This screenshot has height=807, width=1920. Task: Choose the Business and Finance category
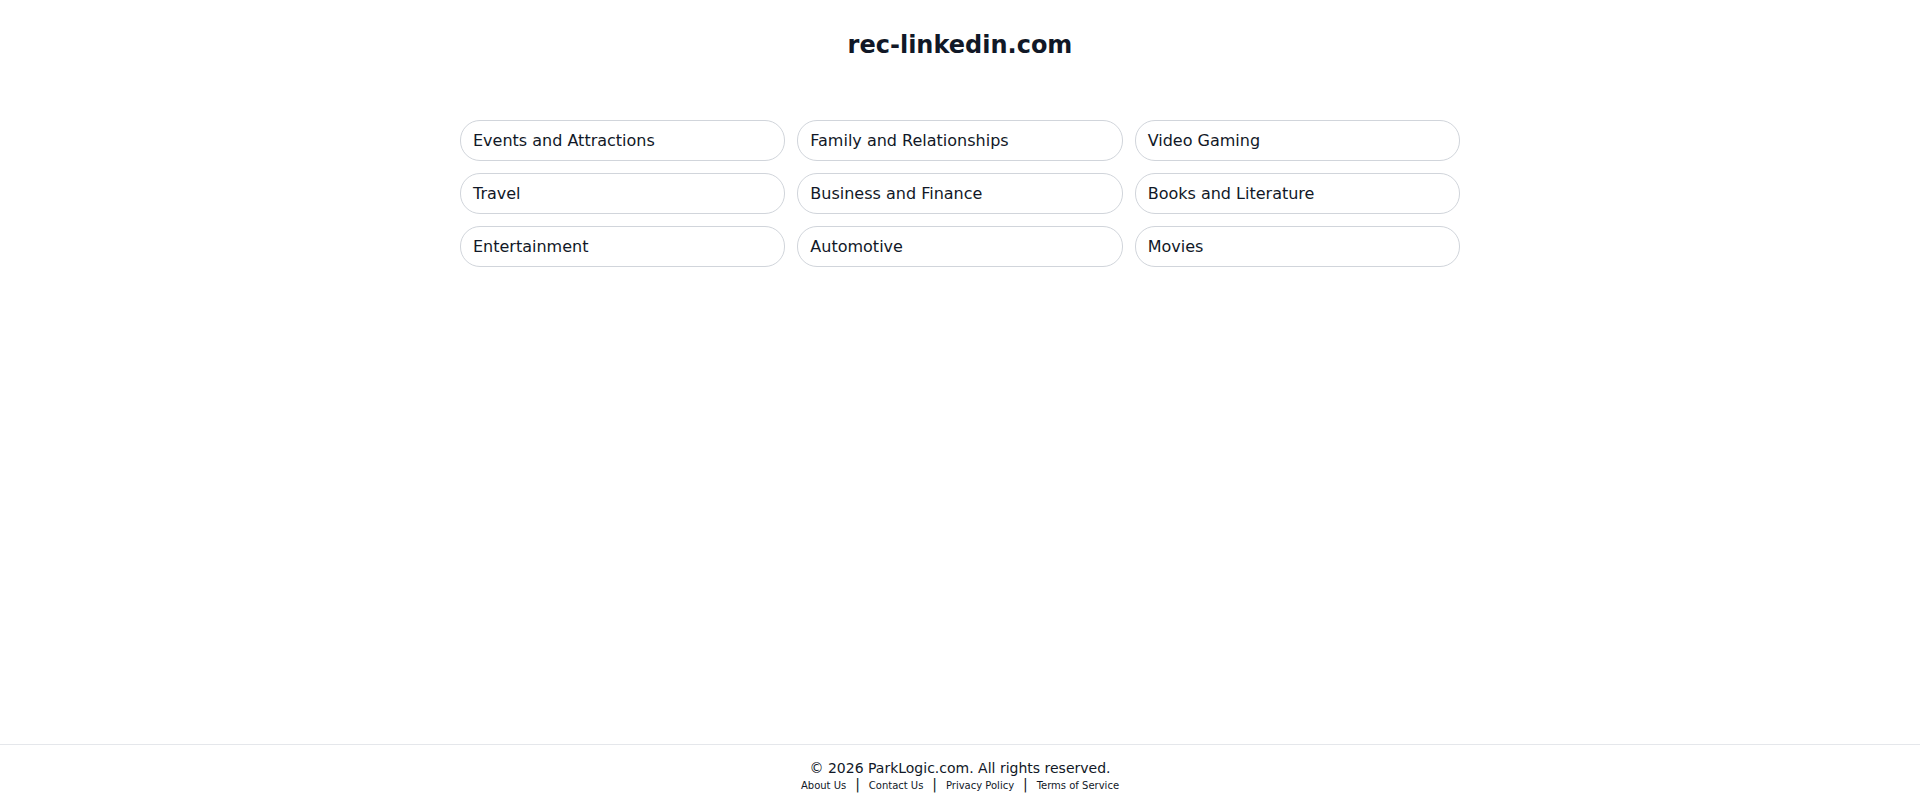(x=959, y=194)
